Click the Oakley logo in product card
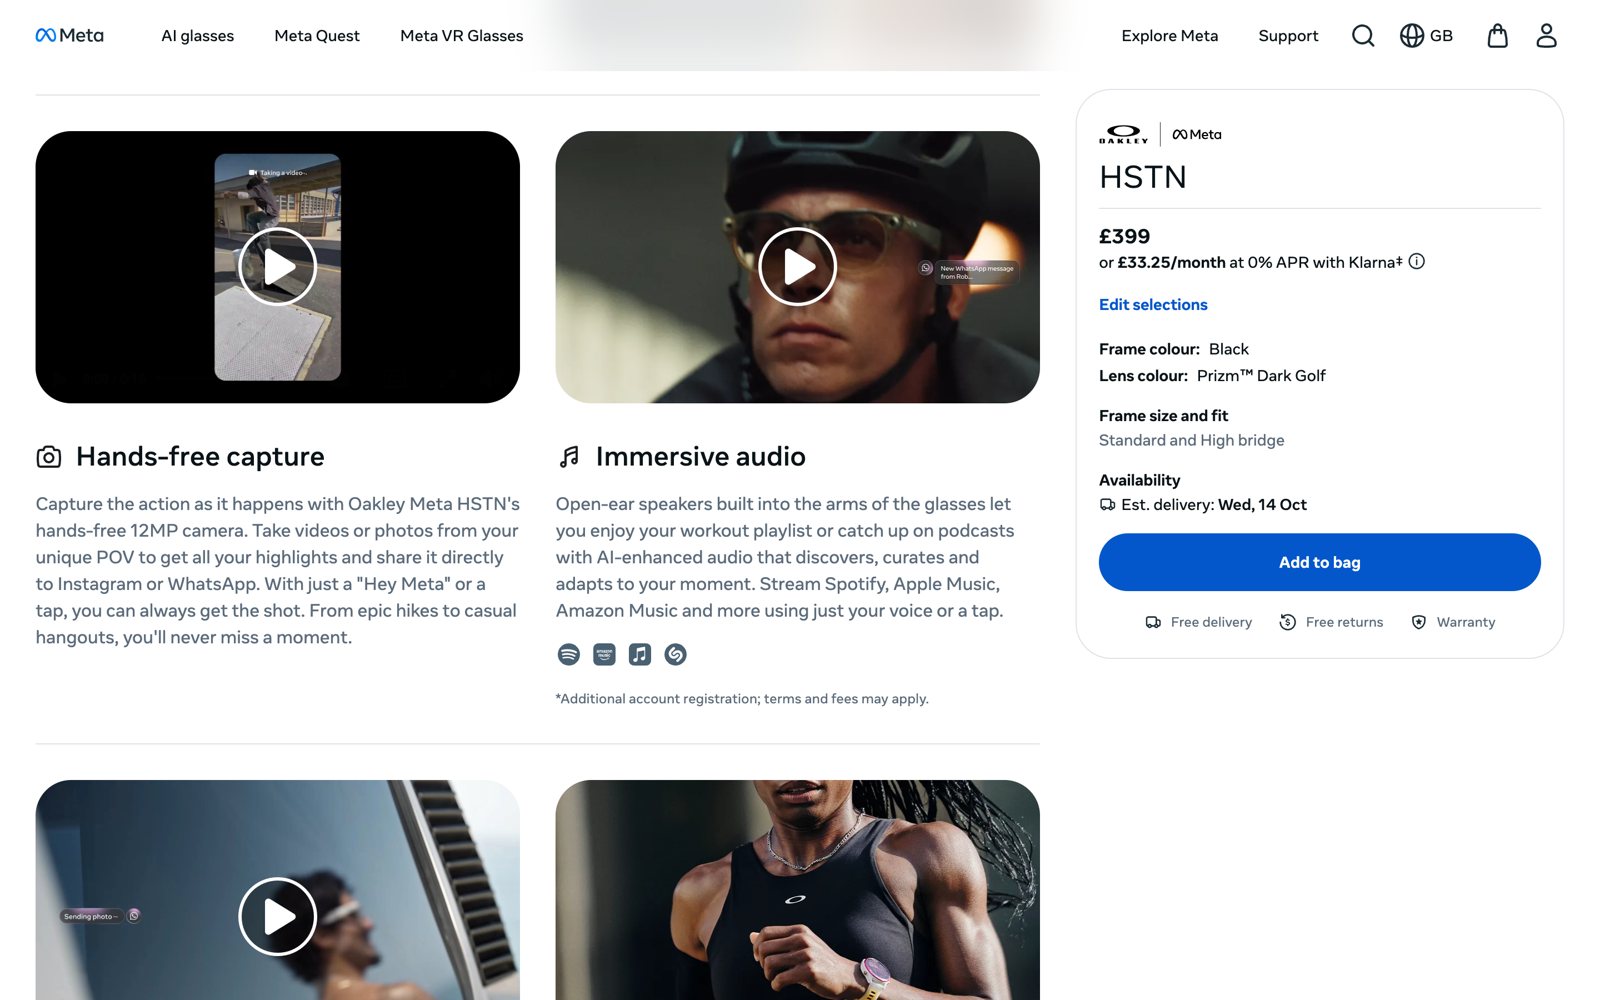 pos(1124,134)
